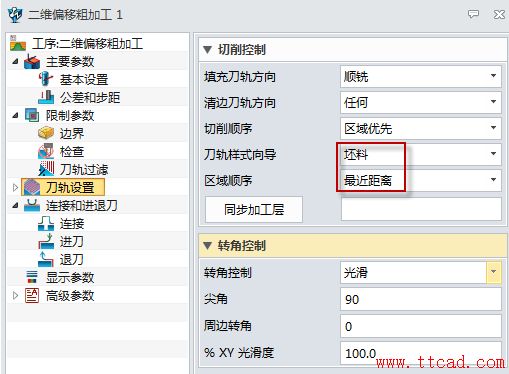This screenshot has width=509, height=374.
Task: Click the 工序:二维偏移粗加工 operation icon
Action: point(18,43)
